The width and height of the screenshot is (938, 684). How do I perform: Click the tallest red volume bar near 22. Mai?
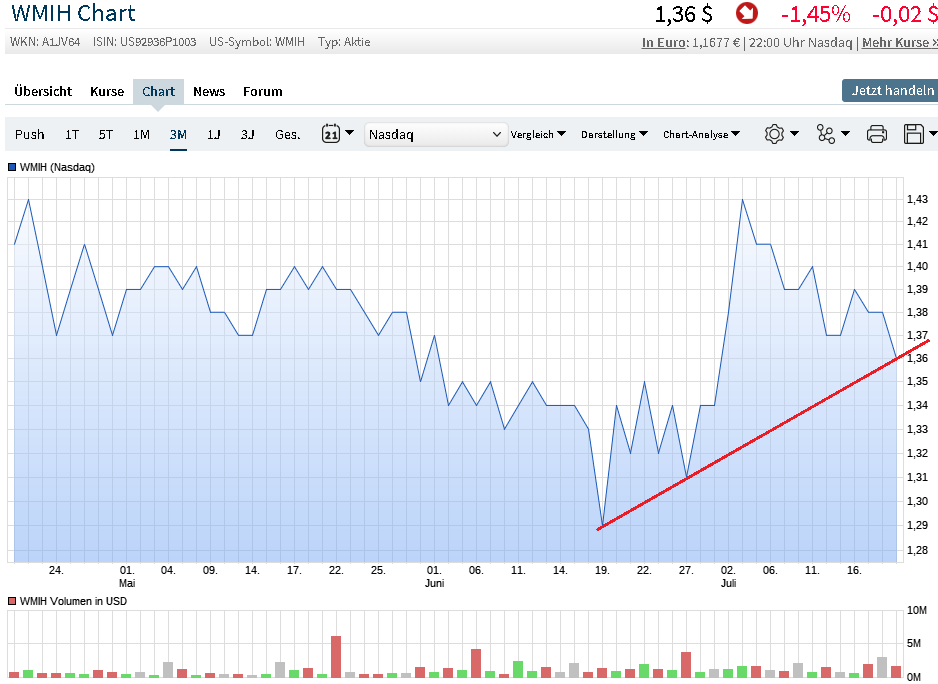pyautogui.click(x=336, y=656)
